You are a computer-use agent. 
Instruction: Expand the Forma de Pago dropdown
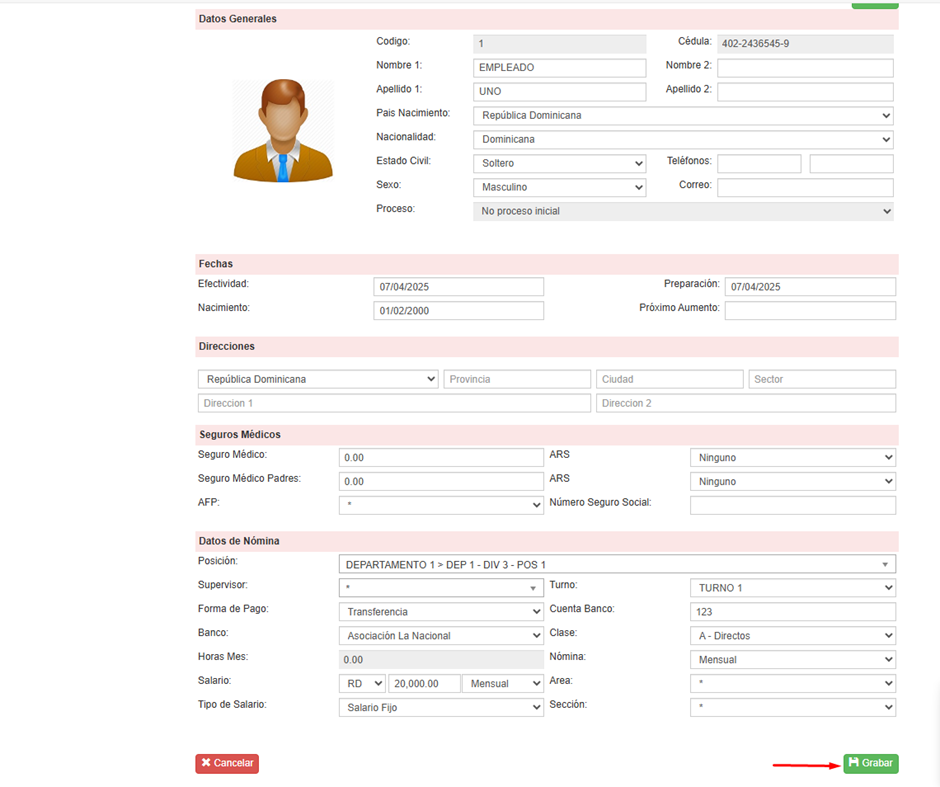(x=441, y=612)
